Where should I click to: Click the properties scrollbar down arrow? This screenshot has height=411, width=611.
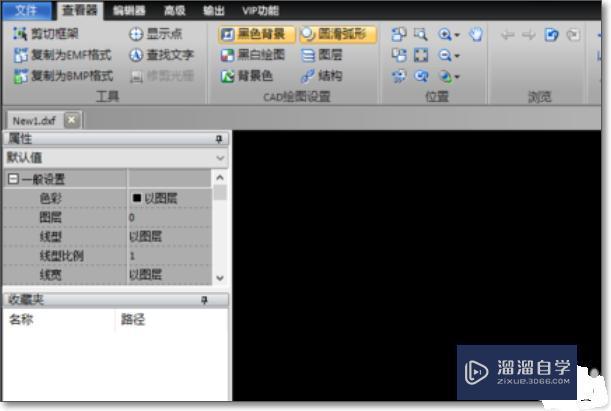[x=220, y=278]
